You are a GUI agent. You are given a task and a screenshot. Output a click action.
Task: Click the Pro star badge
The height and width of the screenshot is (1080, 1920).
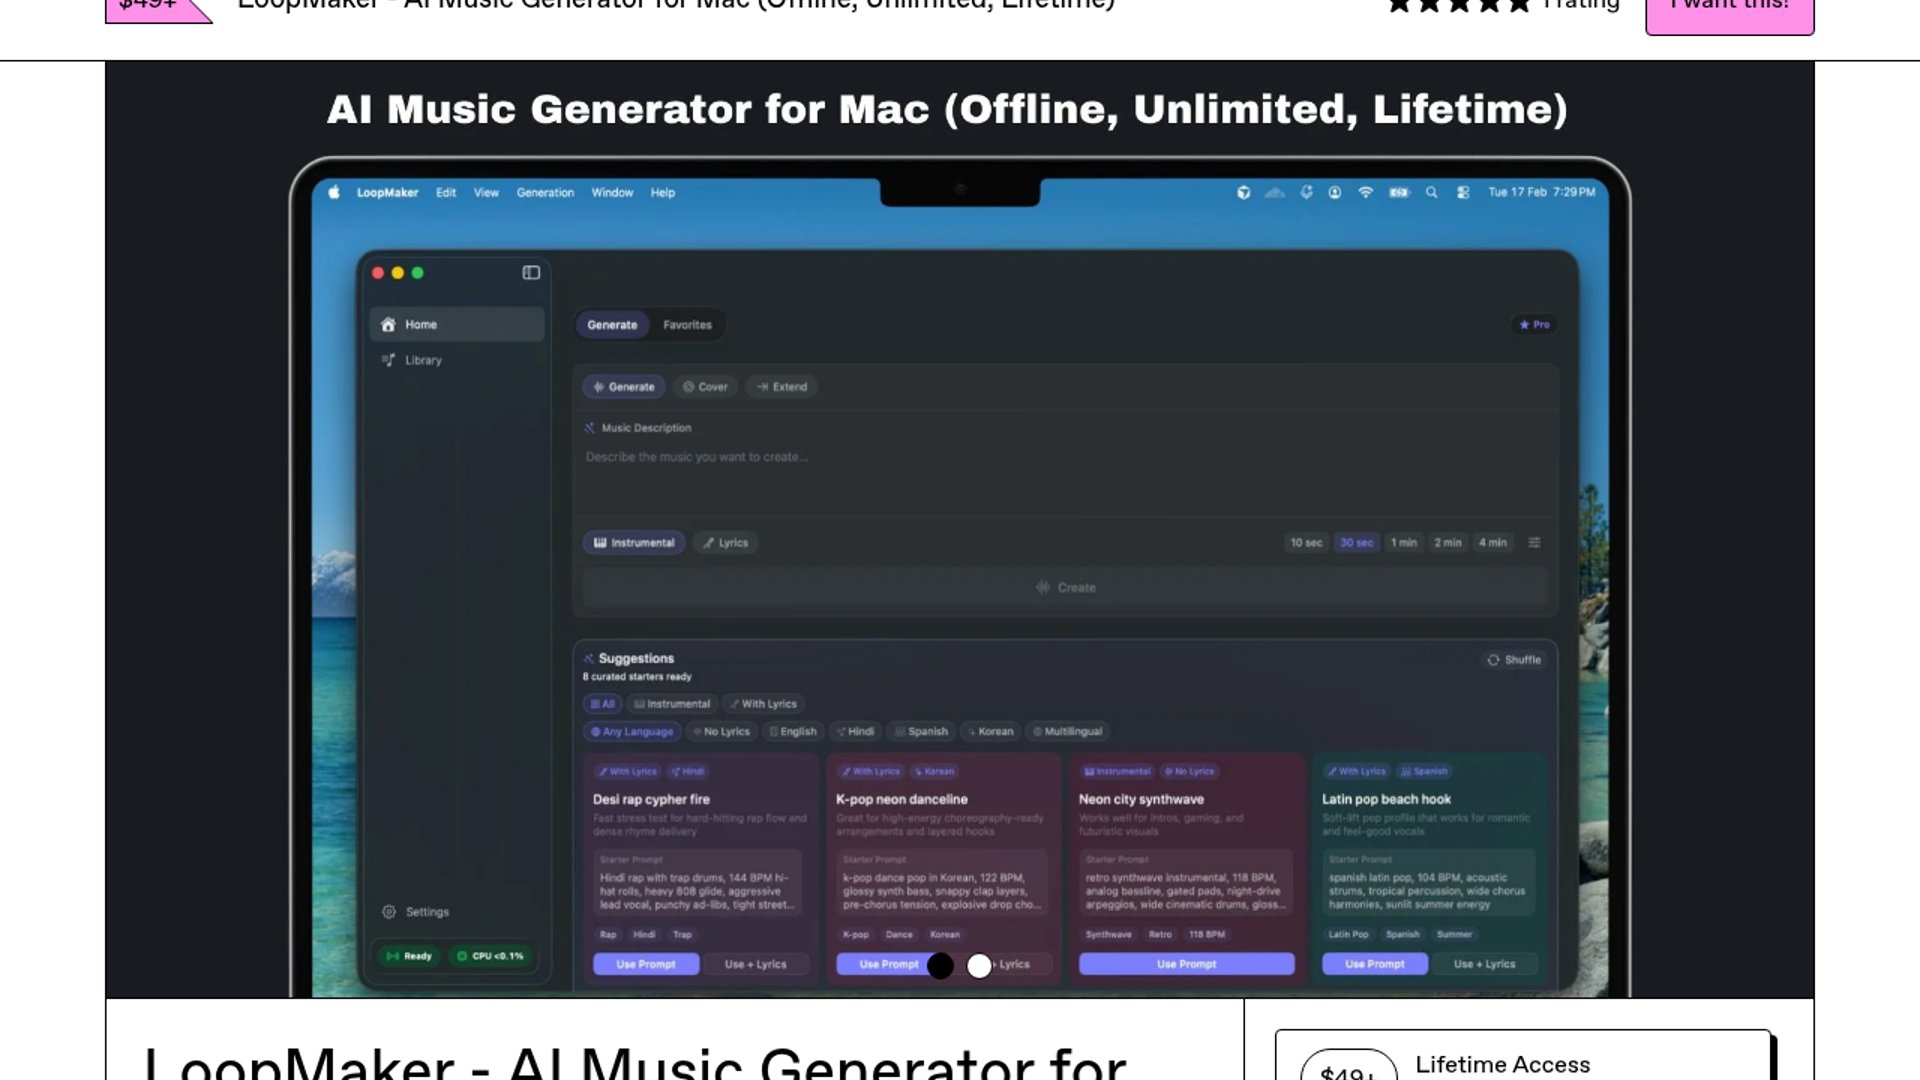point(1534,325)
